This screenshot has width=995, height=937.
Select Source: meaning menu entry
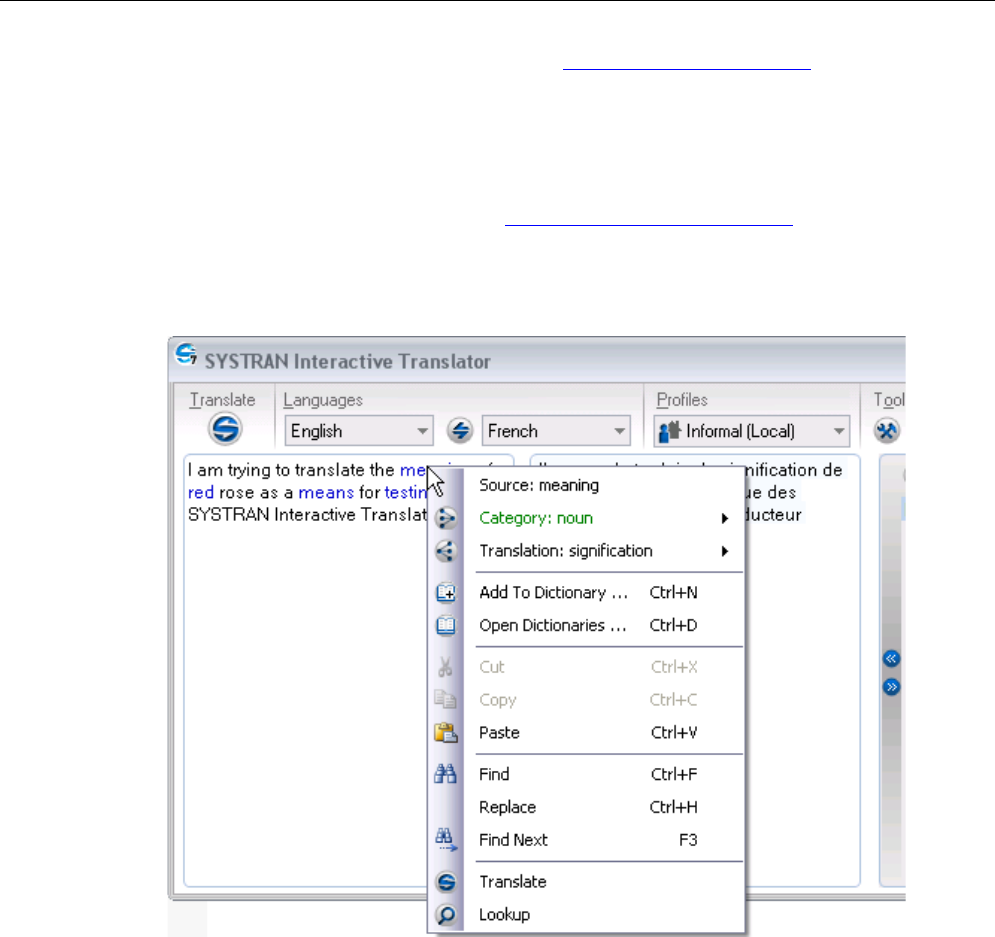[x=585, y=485]
